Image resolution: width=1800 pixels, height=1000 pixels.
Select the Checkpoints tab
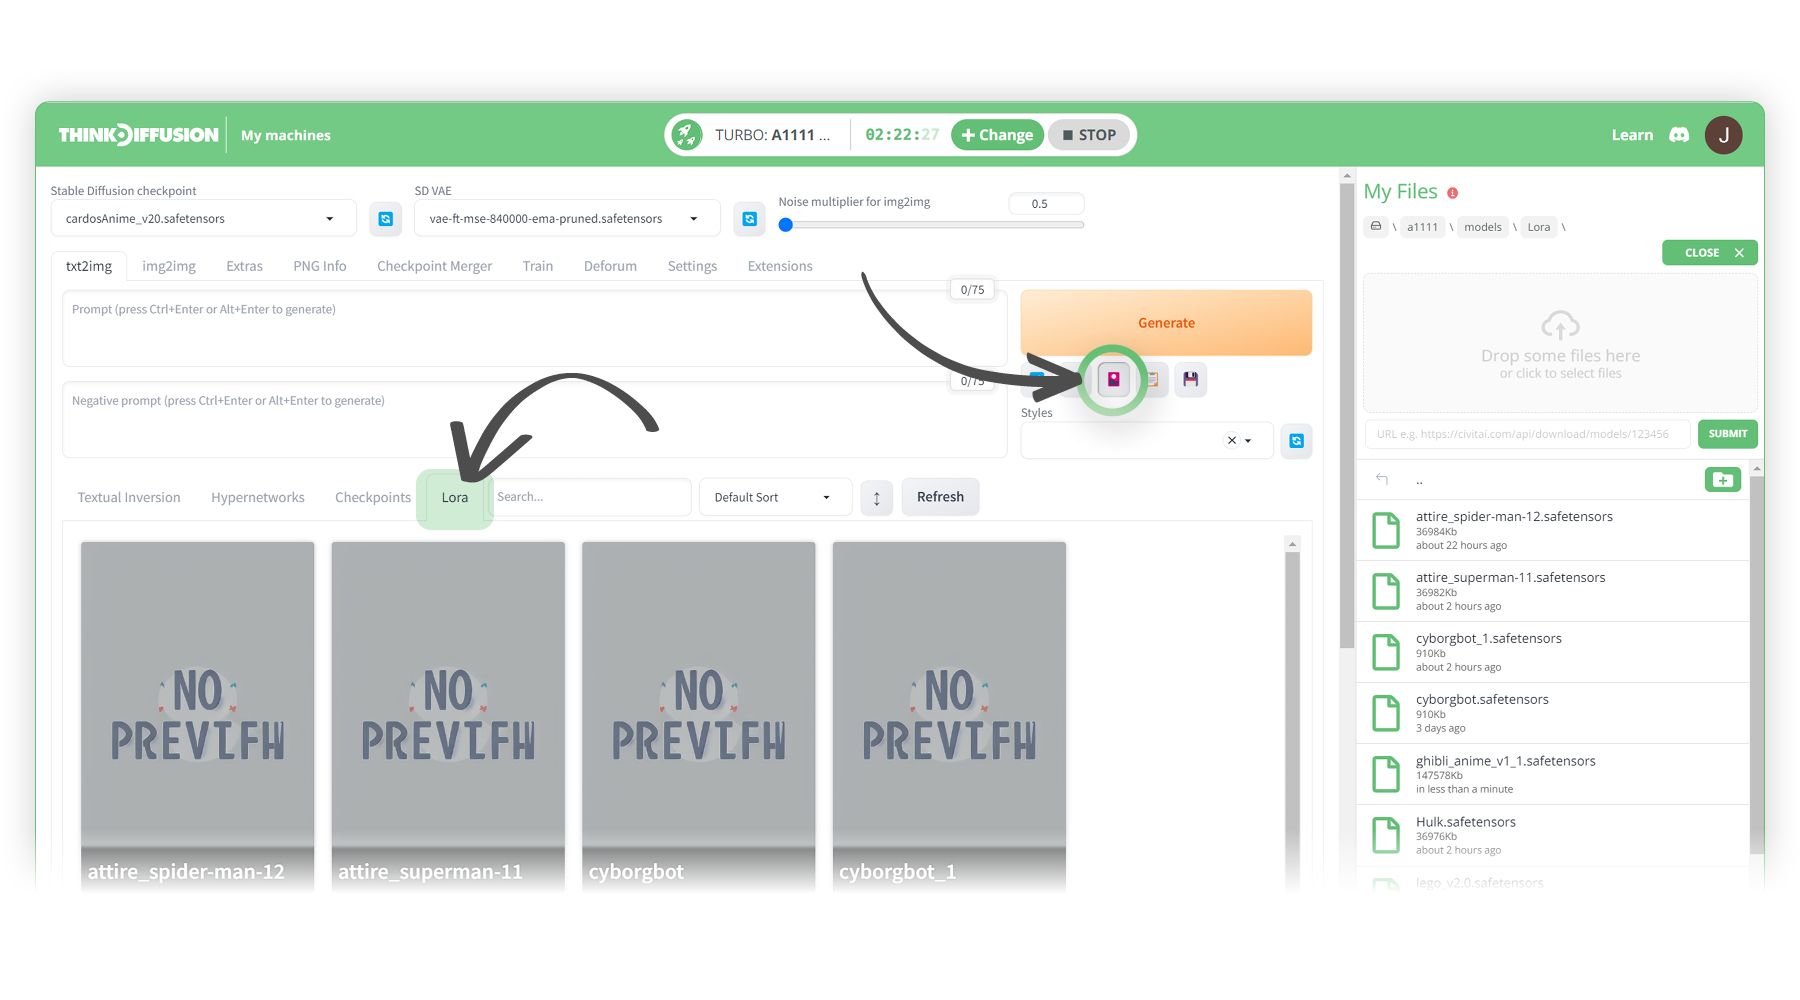(x=372, y=497)
